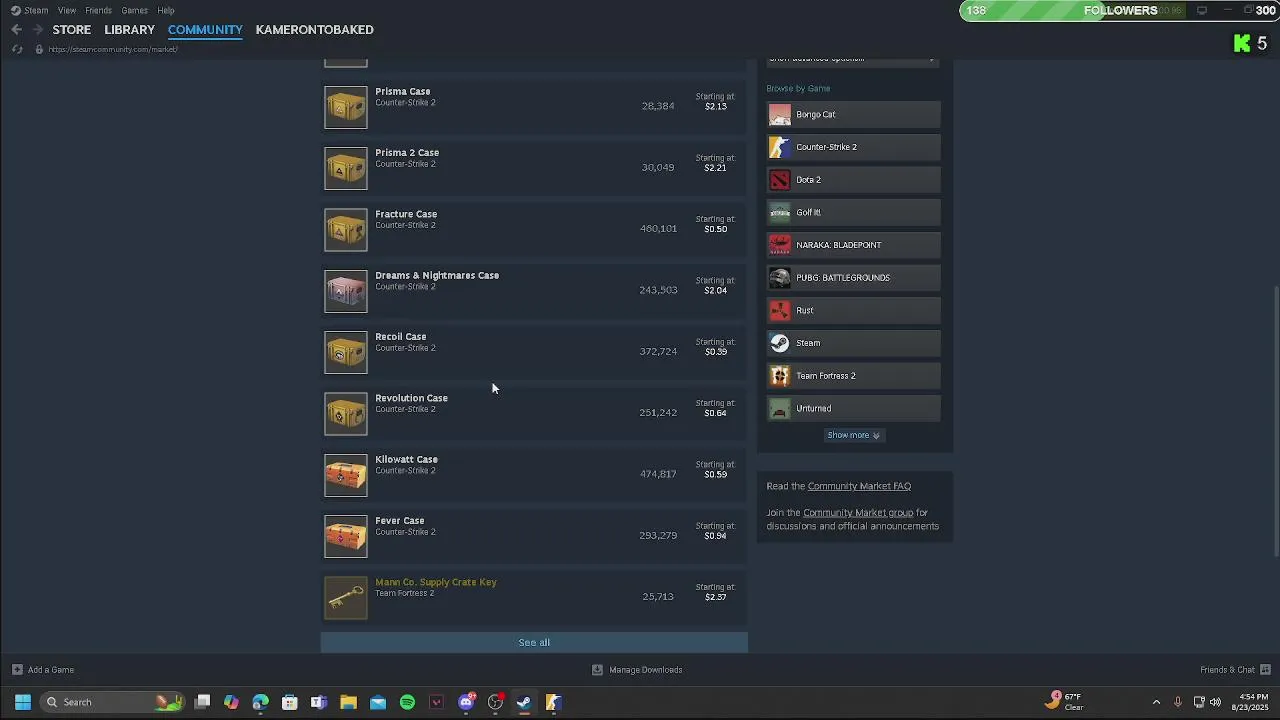Browse Rust market items
The width and height of the screenshot is (1280, 720).
pyautogui.click(x=853, y=310)
